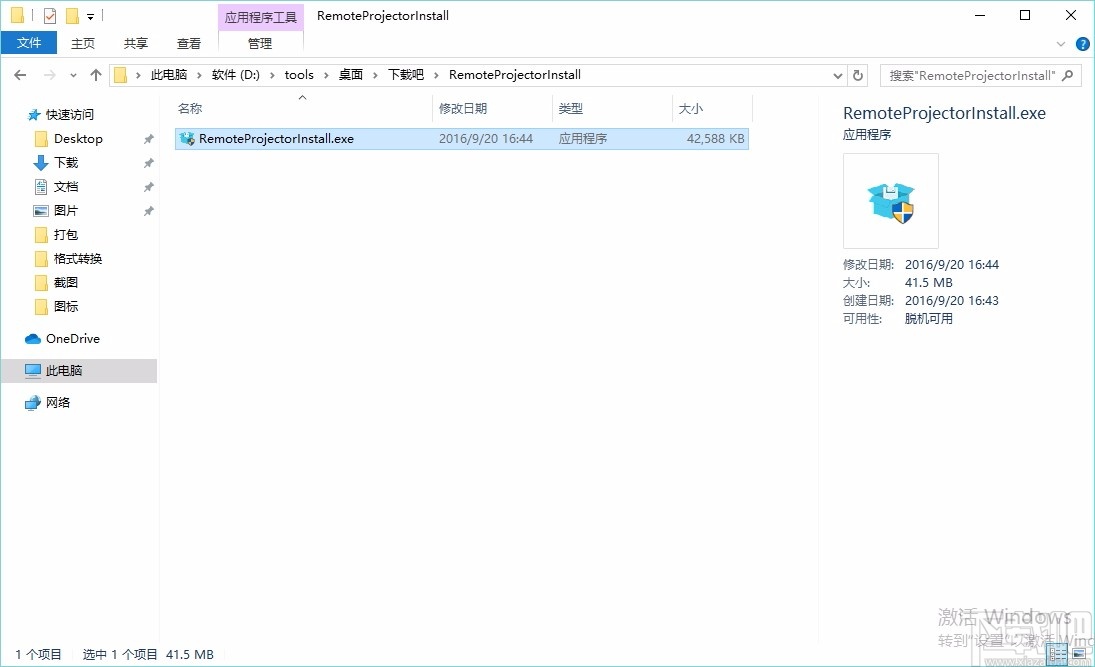Screen dimensions: 1095x667
Task: Click the refresh icon in the address bar
Action: click(x=858, y=74)
